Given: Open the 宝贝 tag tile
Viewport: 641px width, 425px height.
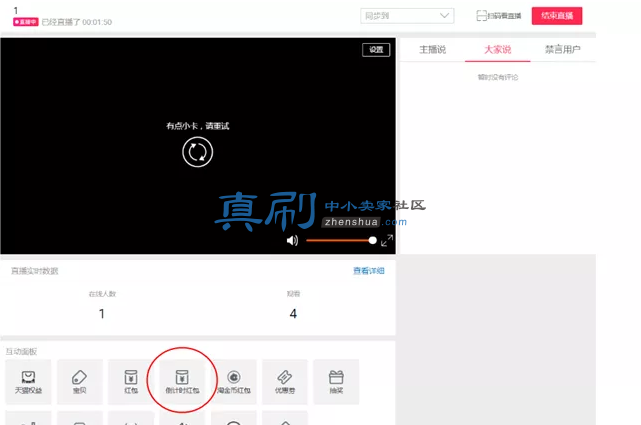Looking at the screenshot, I should coord(80,382).
